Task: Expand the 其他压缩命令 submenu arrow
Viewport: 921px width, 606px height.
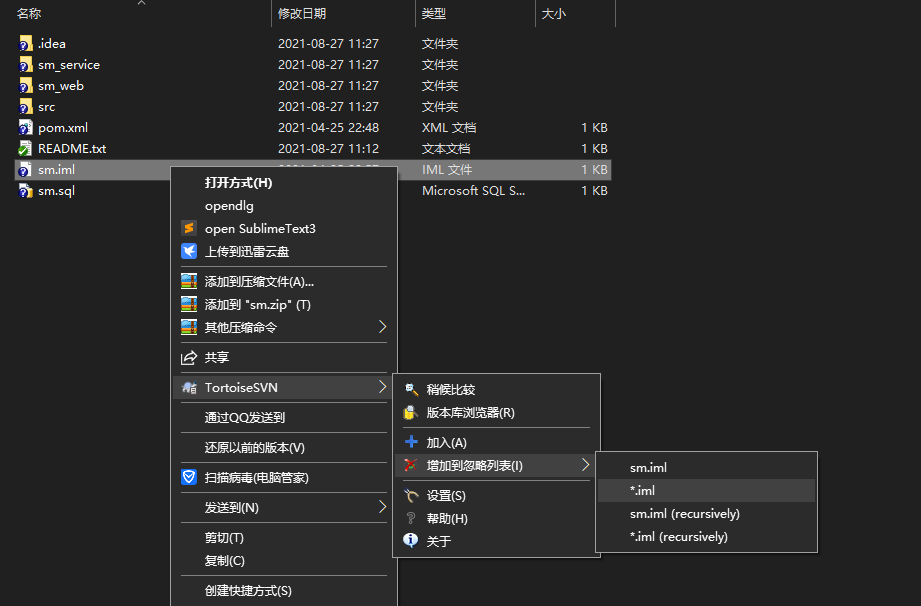Action: coord(382,326)
